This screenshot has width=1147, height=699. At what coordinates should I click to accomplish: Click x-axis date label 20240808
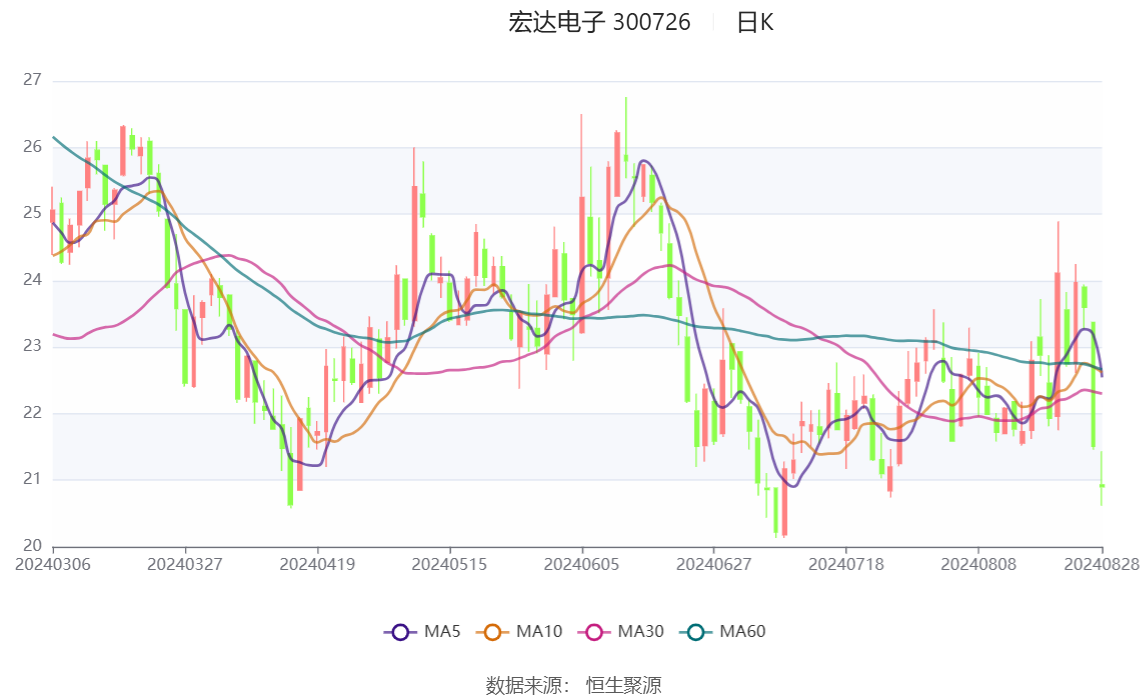(979, 564)
